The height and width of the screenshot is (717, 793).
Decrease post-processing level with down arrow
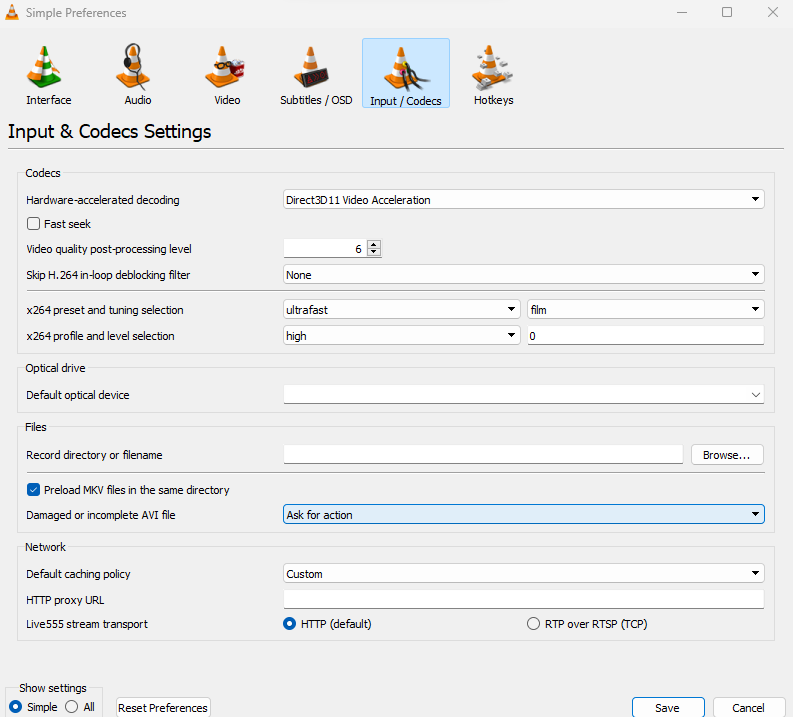[374, 252]
